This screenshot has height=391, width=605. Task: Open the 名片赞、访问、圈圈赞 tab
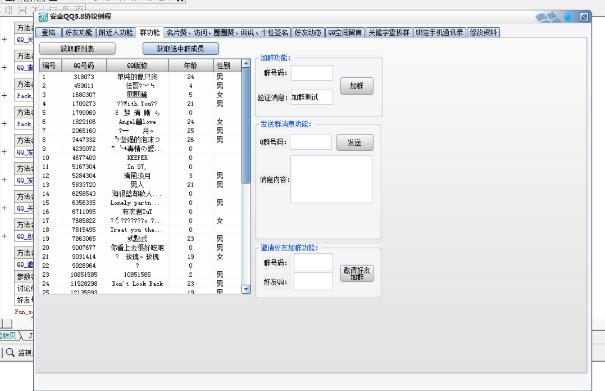click(x=227, y=32)
